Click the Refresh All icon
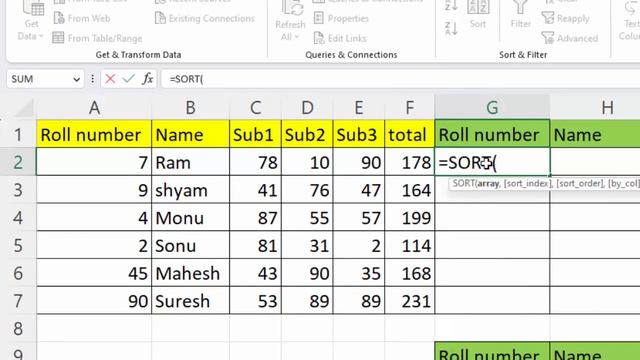640x360 pixels. pyautogui.click(x=292, y=8)
